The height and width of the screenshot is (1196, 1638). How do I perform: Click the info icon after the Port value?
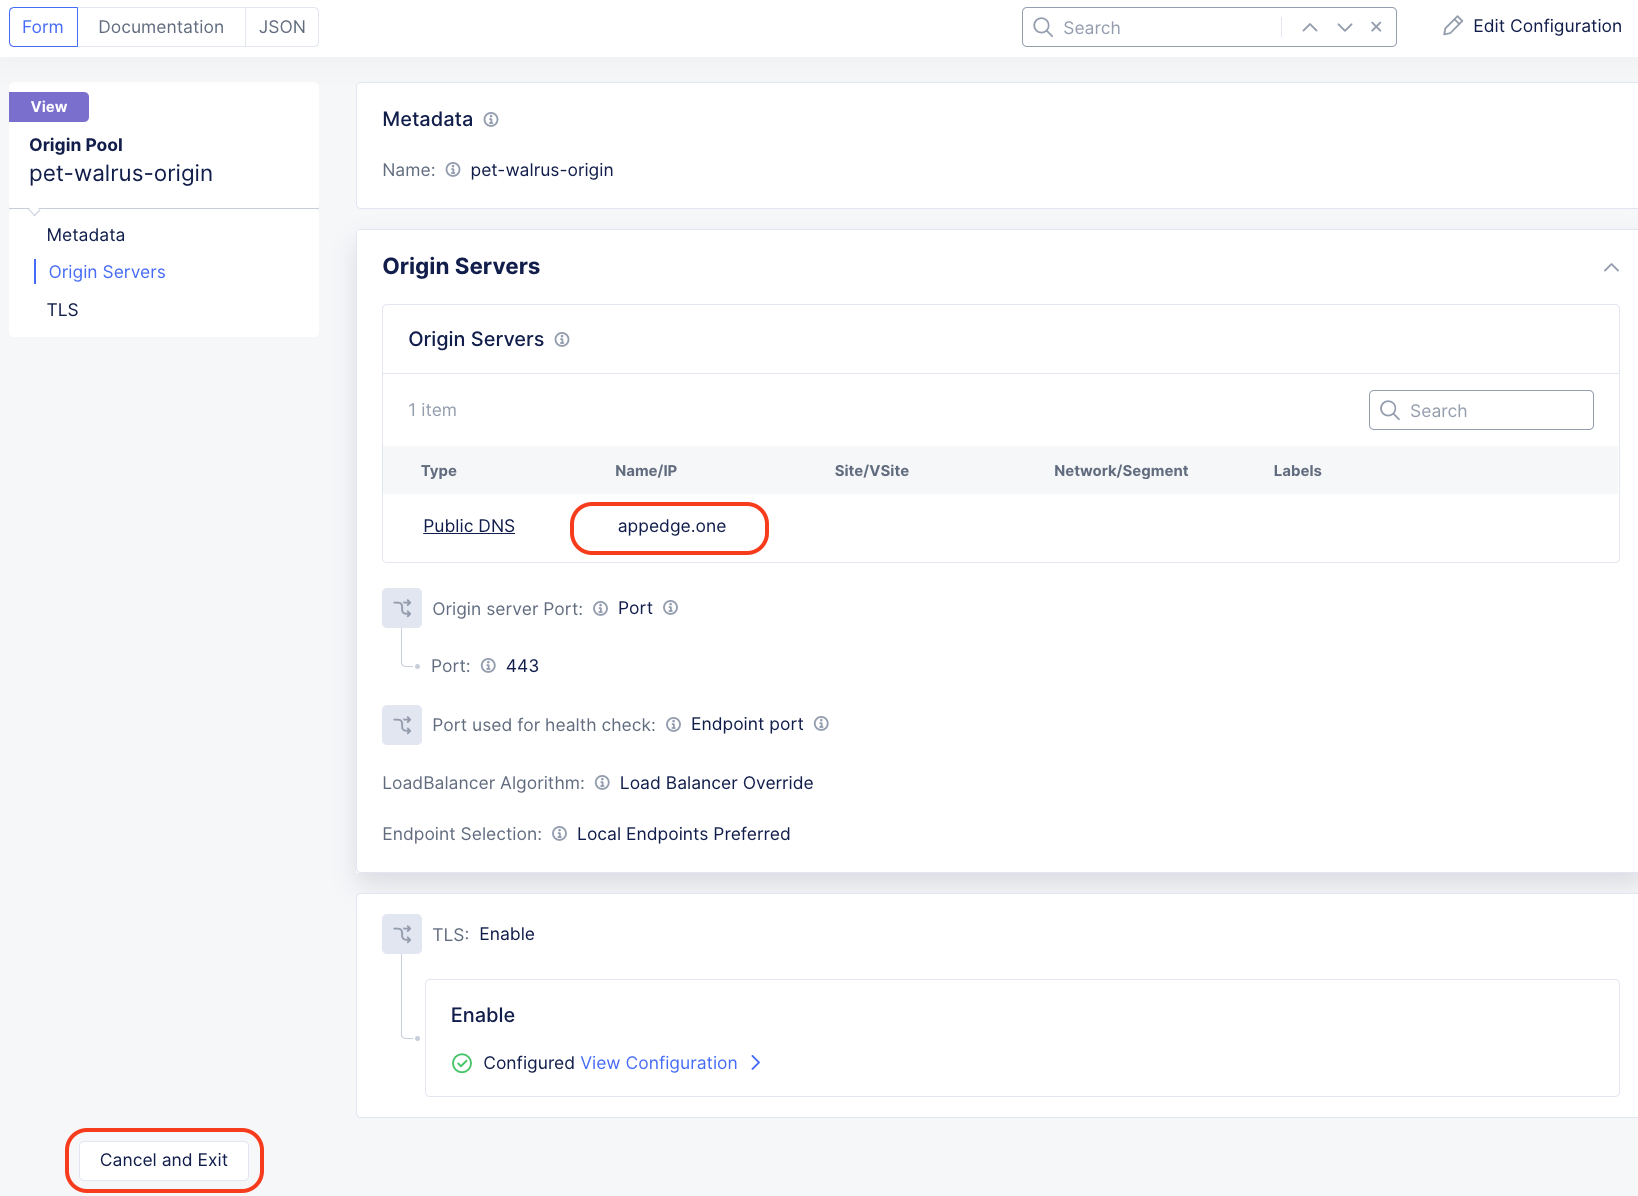[x=671, y=608]
